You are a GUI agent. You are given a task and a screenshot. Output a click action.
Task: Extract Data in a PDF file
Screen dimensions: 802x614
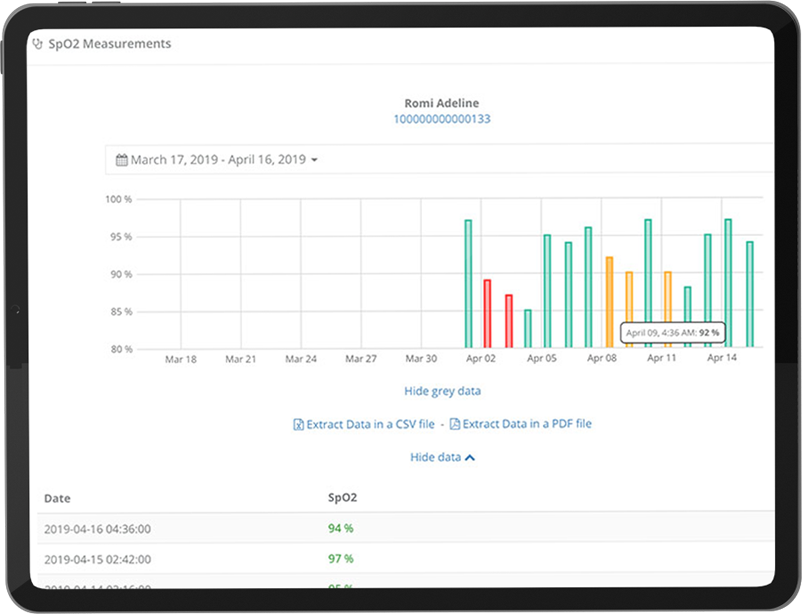point(526,424)
